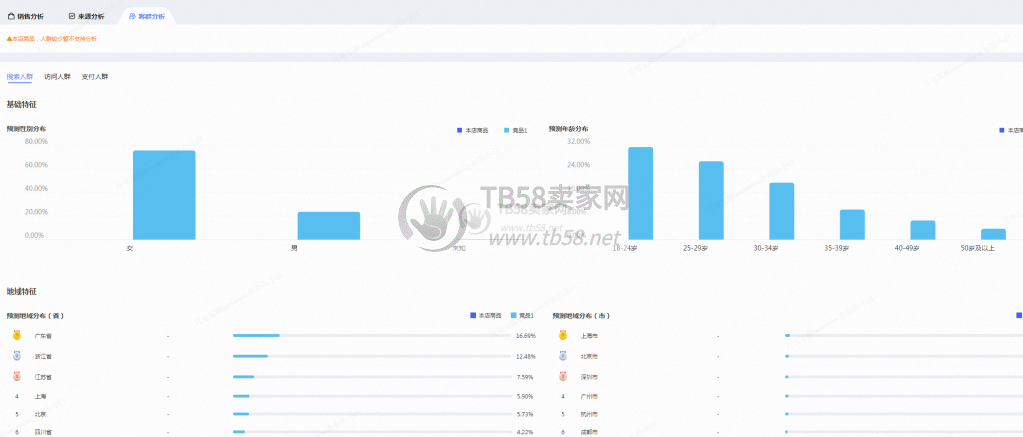This screenshot has width=1023, height=437.
Task: Click the 广州市 city name
Action: [589, 396]
